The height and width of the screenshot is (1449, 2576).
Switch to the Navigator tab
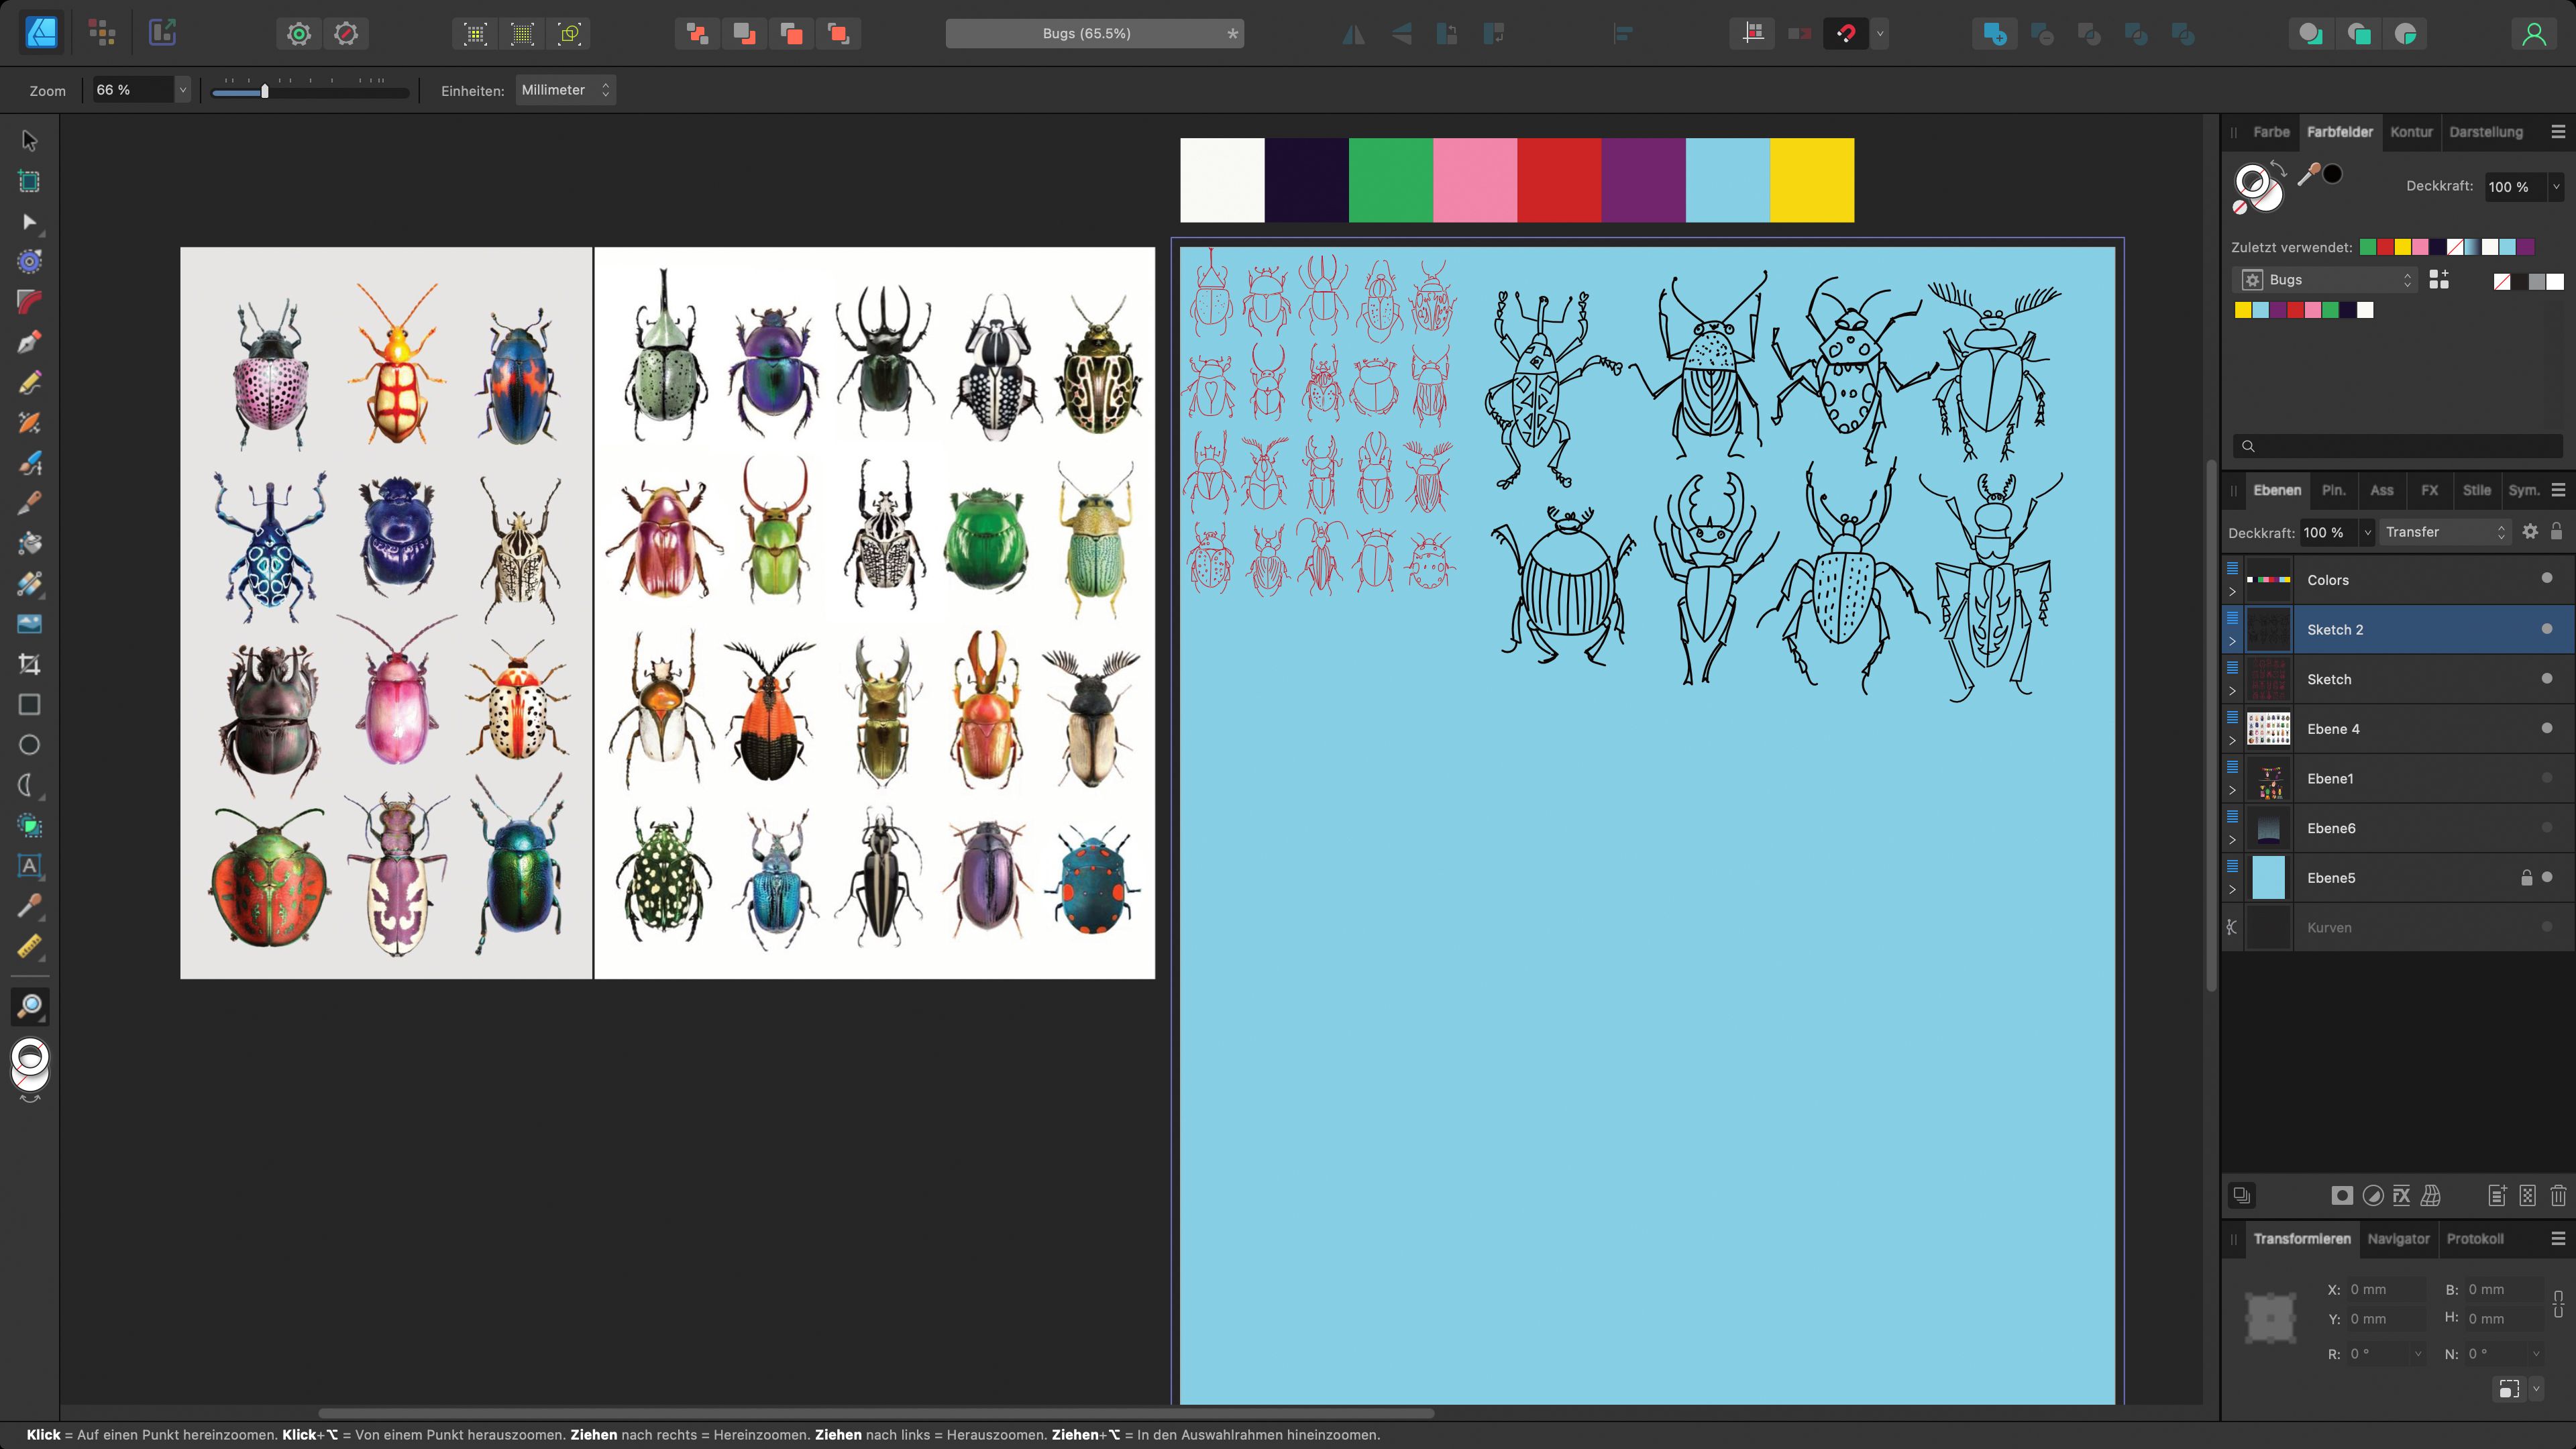point(2398,1239)
